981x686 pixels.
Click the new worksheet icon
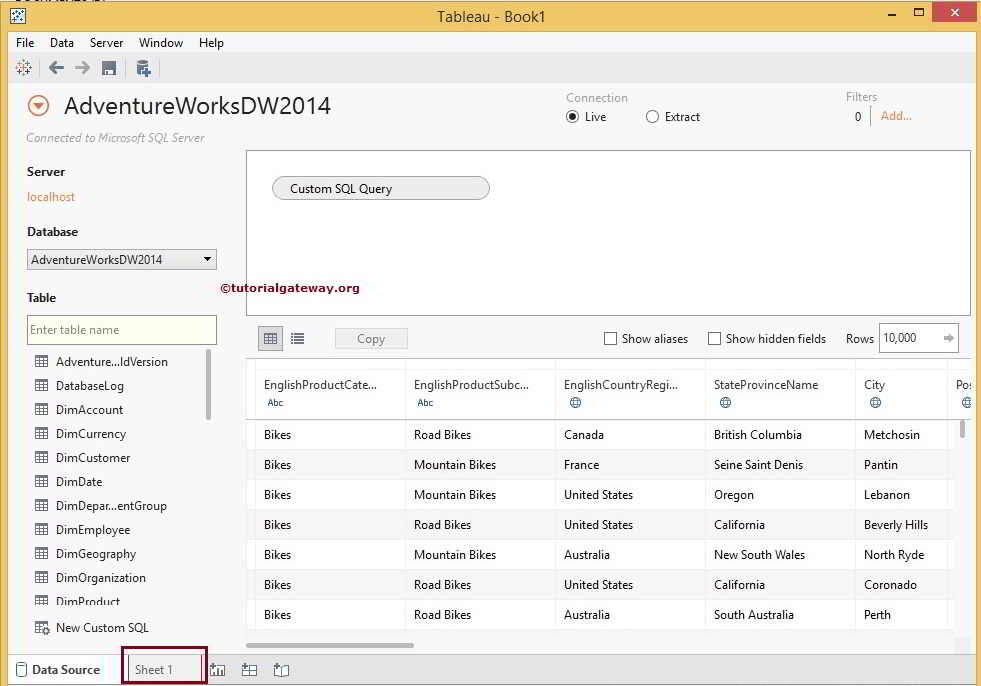(218, 670)
